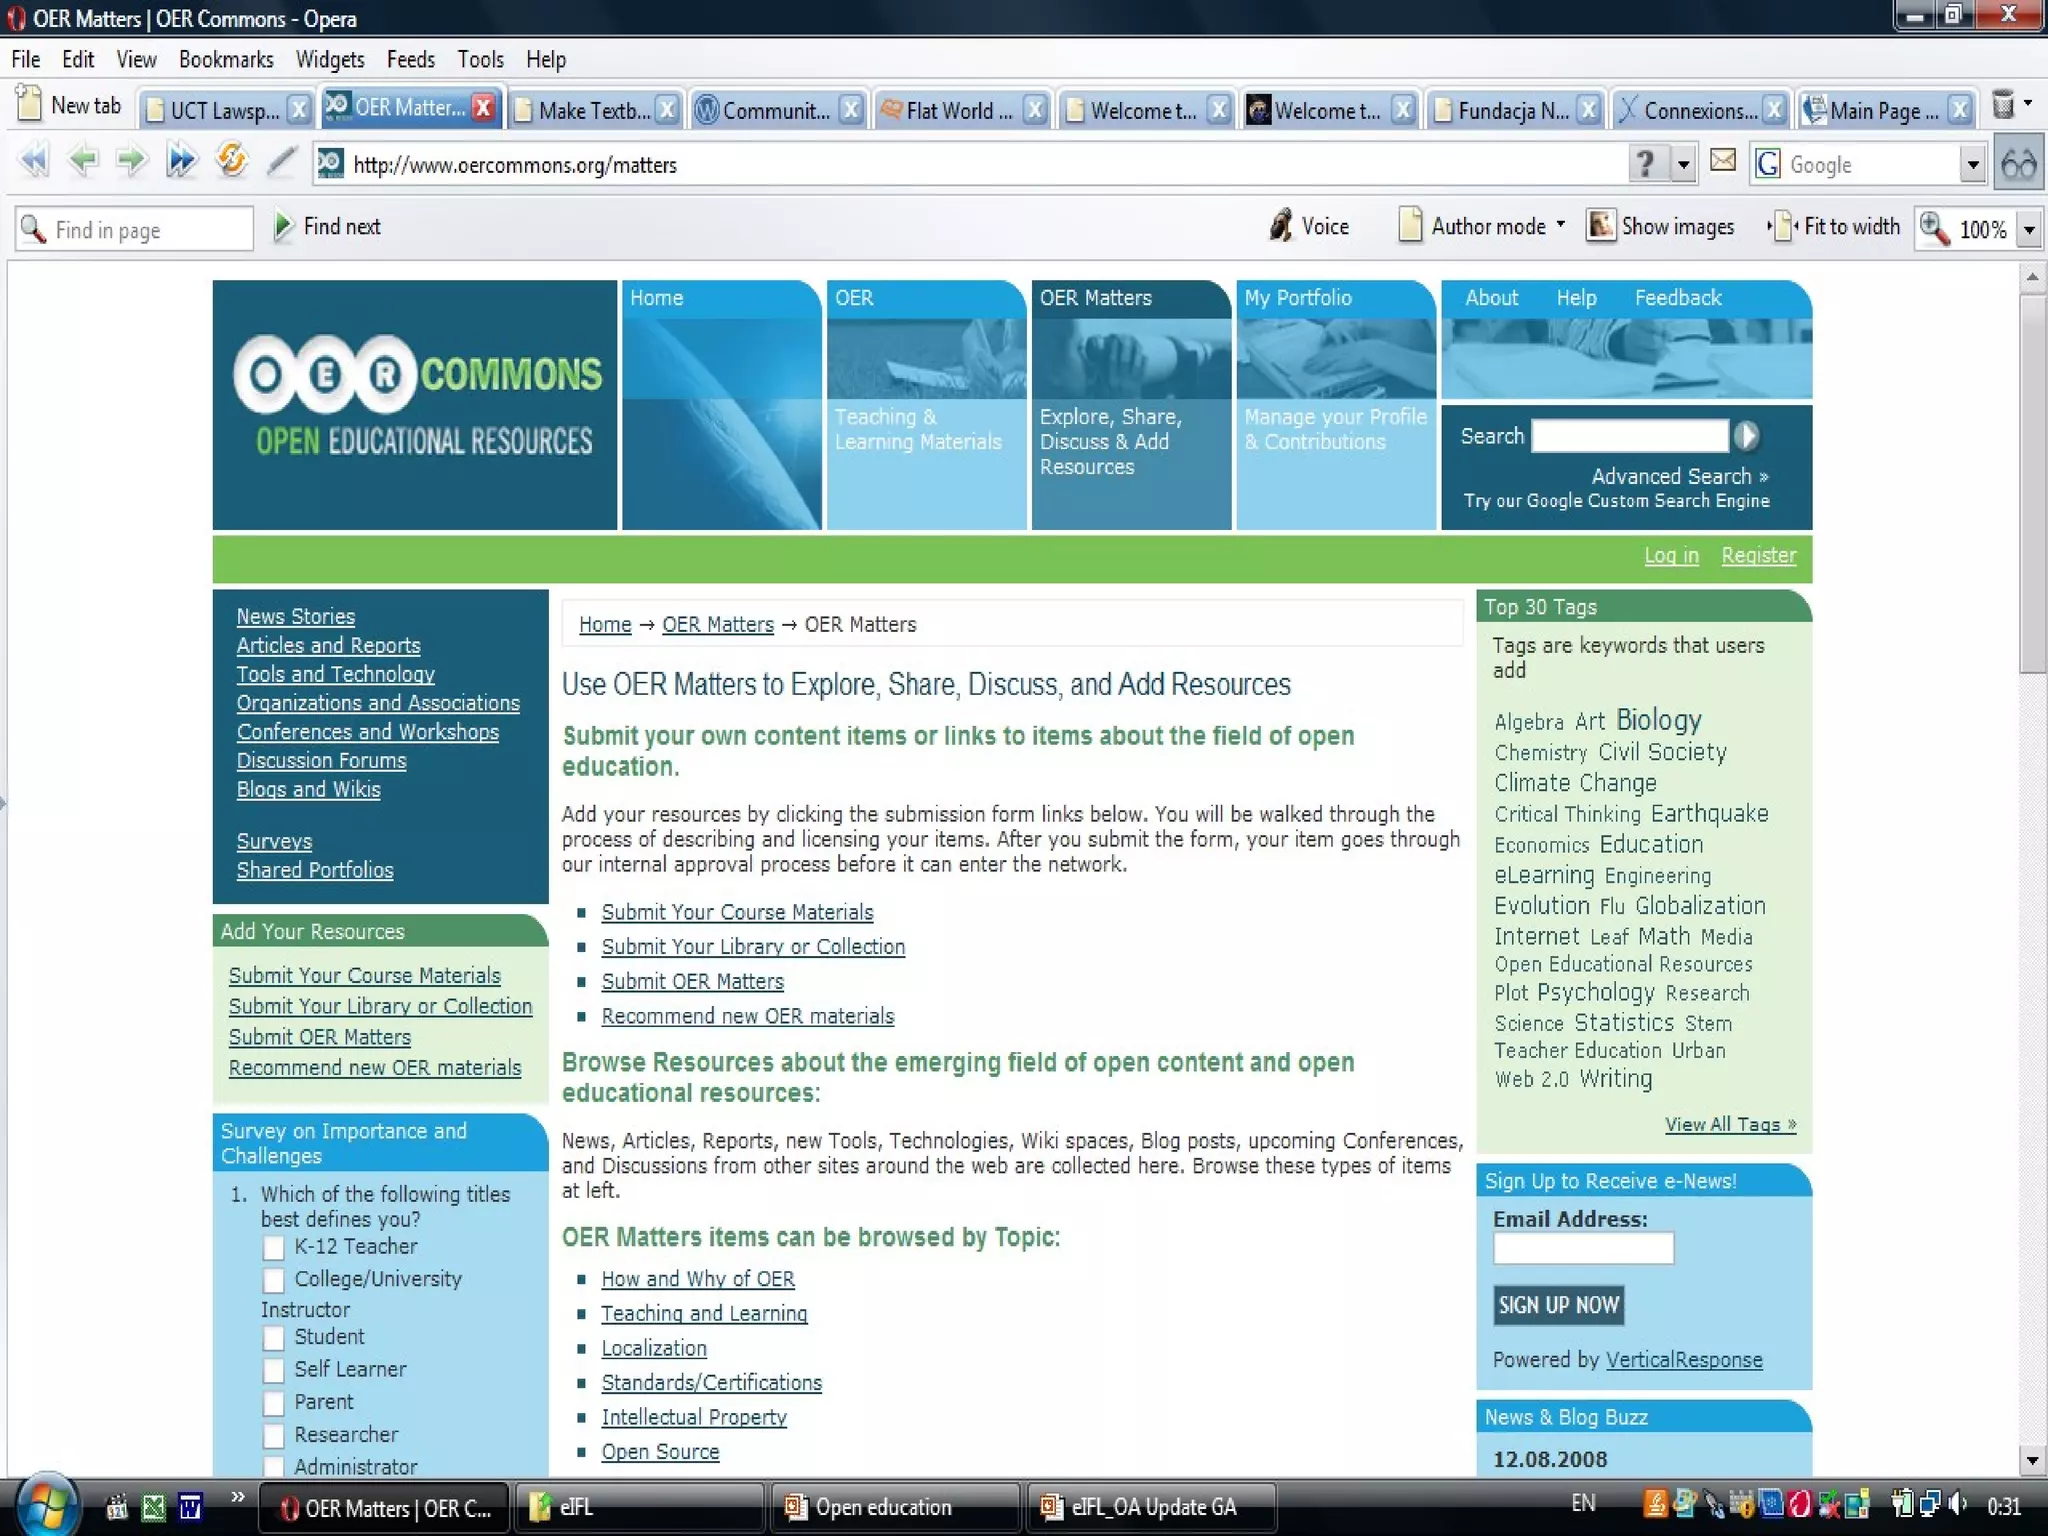Tick the Student survey checkbox

tap(273, 1338)
